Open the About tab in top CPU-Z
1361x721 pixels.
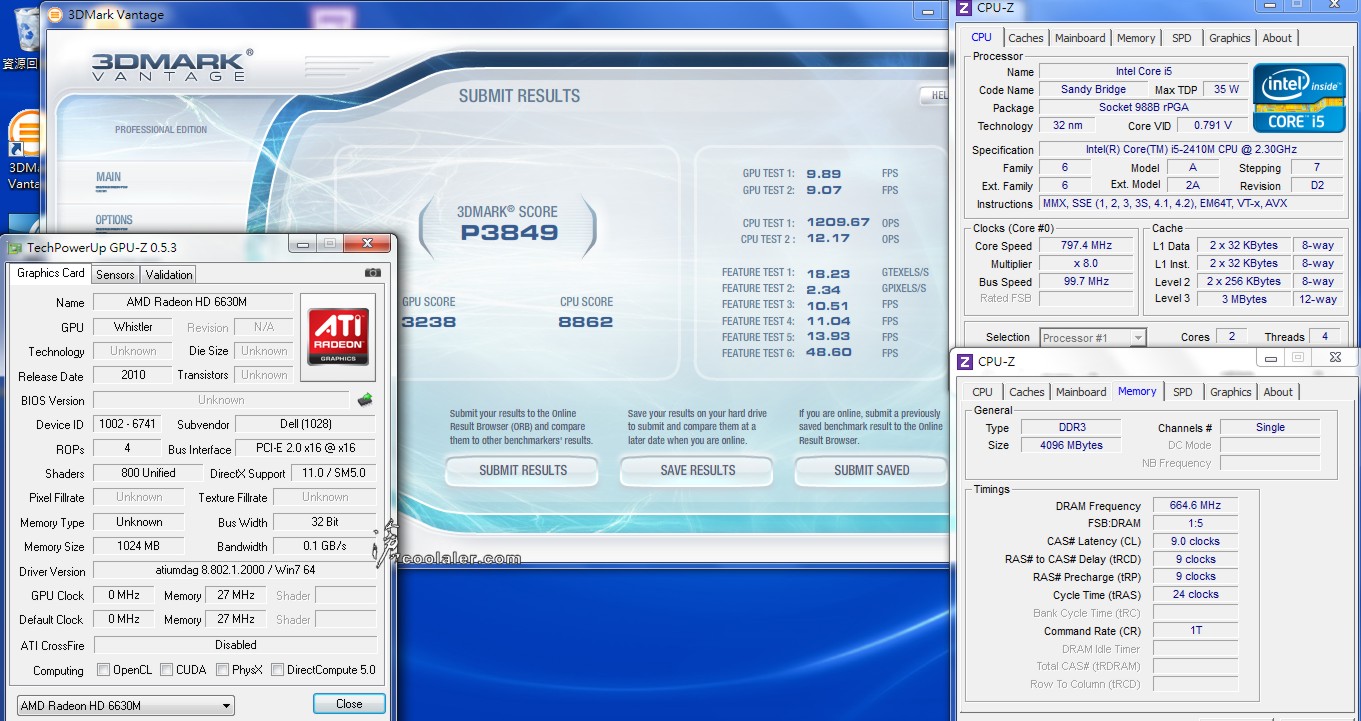click(1277, 38)
